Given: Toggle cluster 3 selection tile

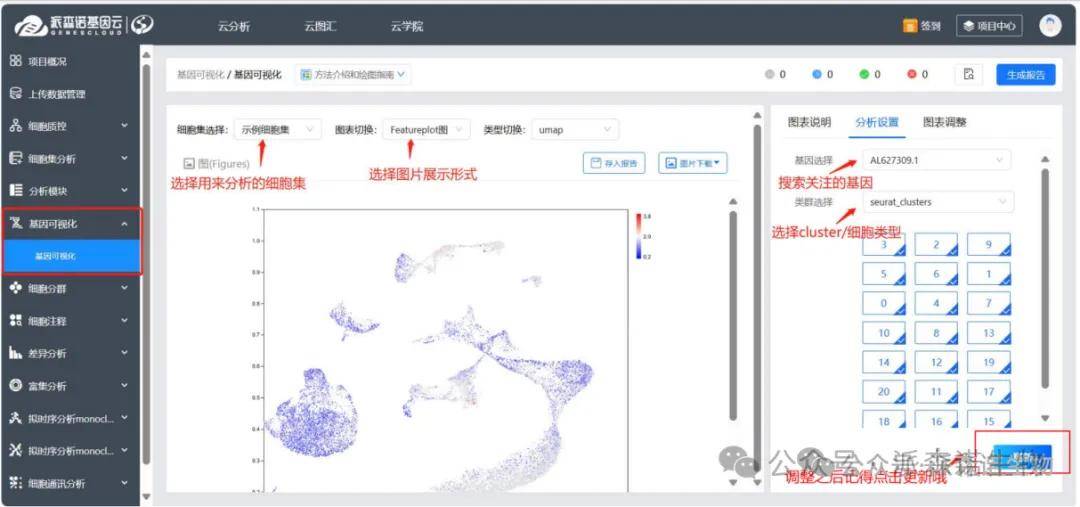Looking at the screenshot, I should [x=883, y=245].
